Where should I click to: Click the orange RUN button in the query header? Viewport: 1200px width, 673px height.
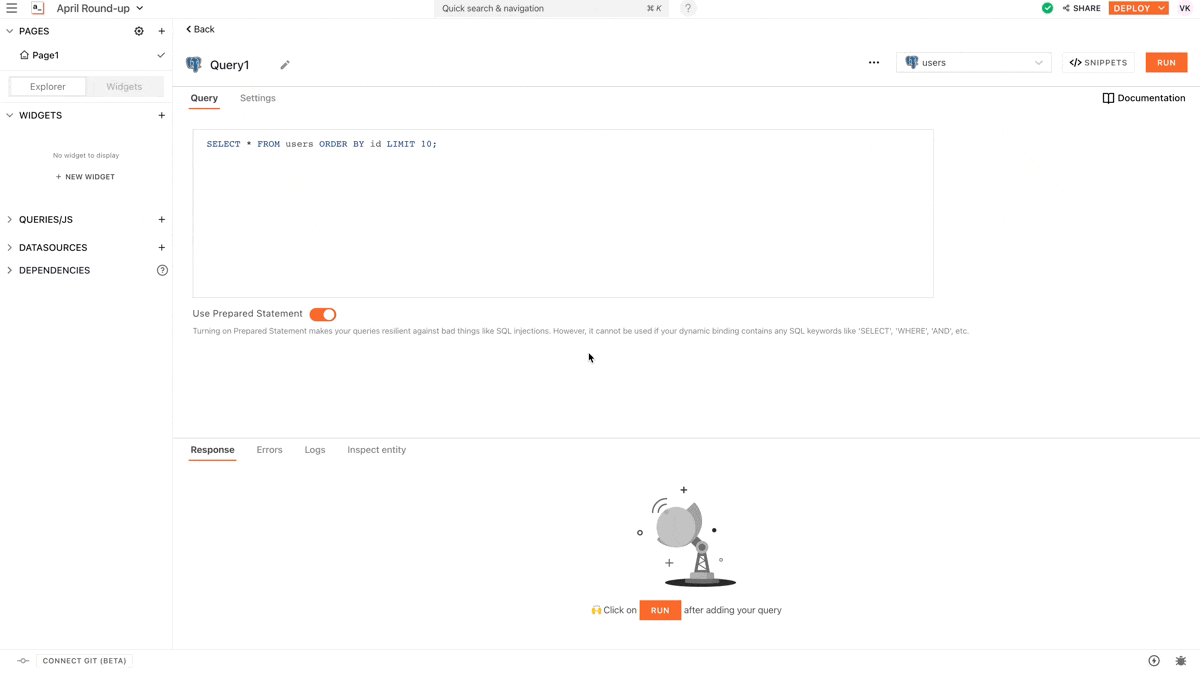[1166, 62]
